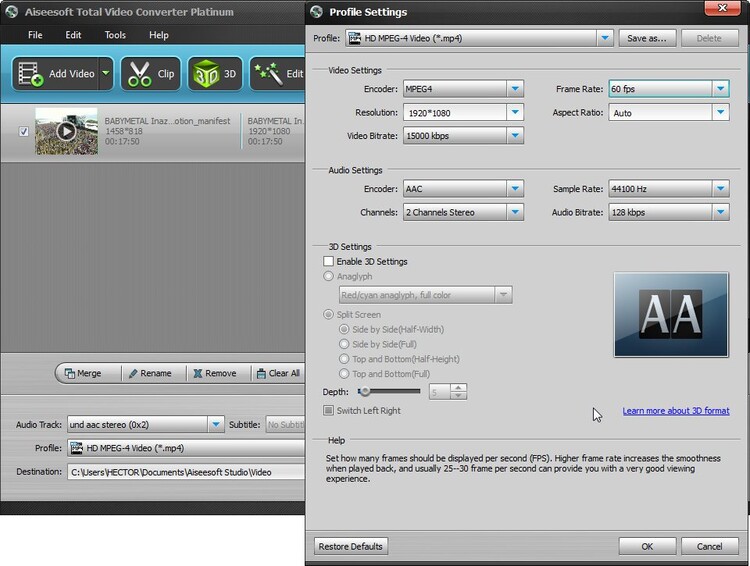The image size is (750, 566).
Task: Open the Video Bitrate 15000 kbps dropdown
Action: point(515,135)
